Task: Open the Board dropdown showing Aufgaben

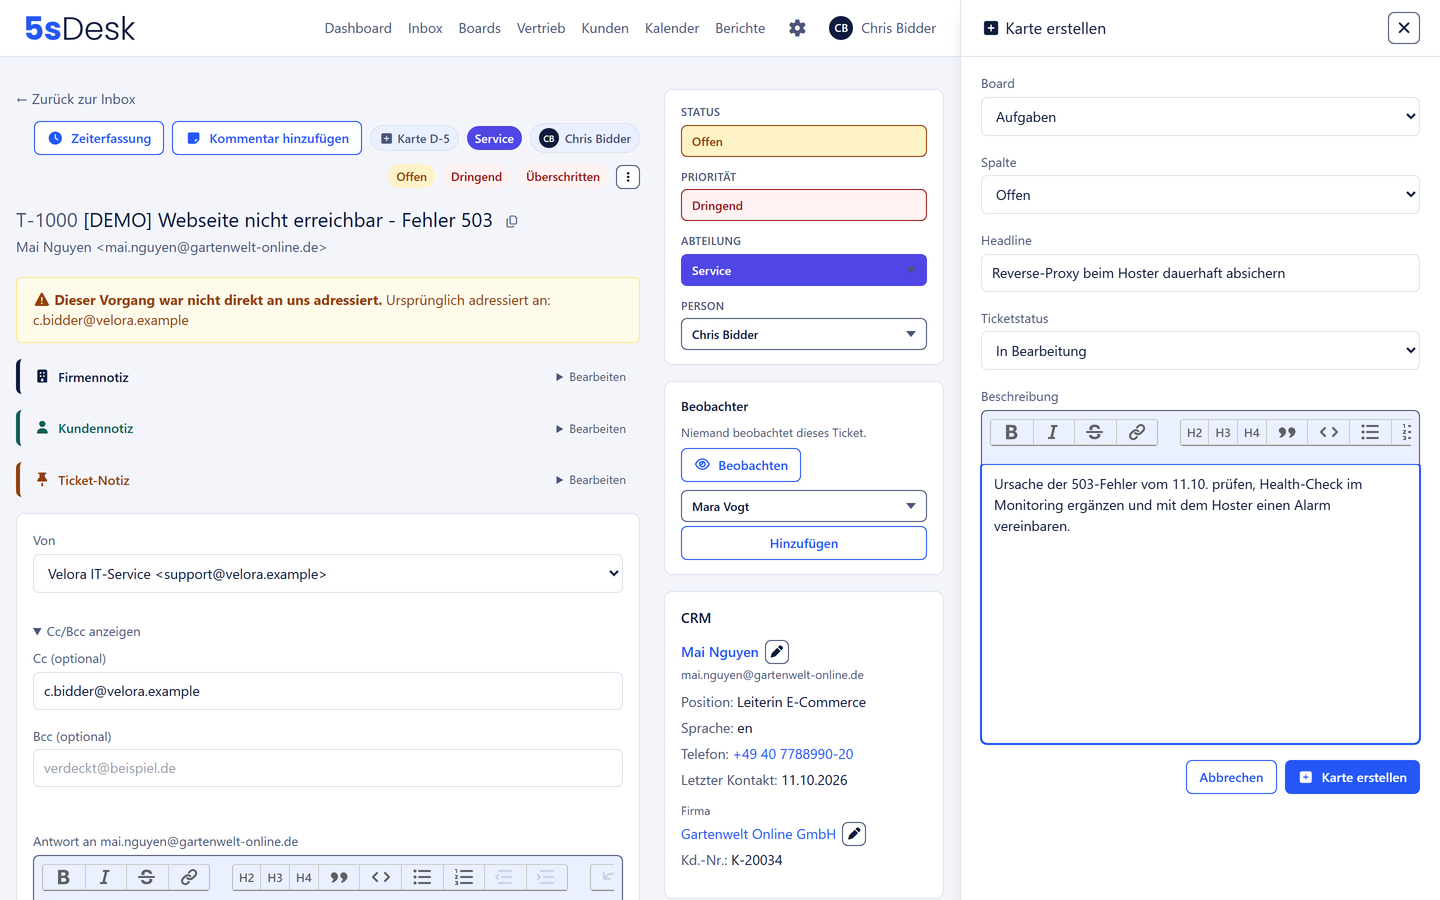Action: (x=1200, y=117)
